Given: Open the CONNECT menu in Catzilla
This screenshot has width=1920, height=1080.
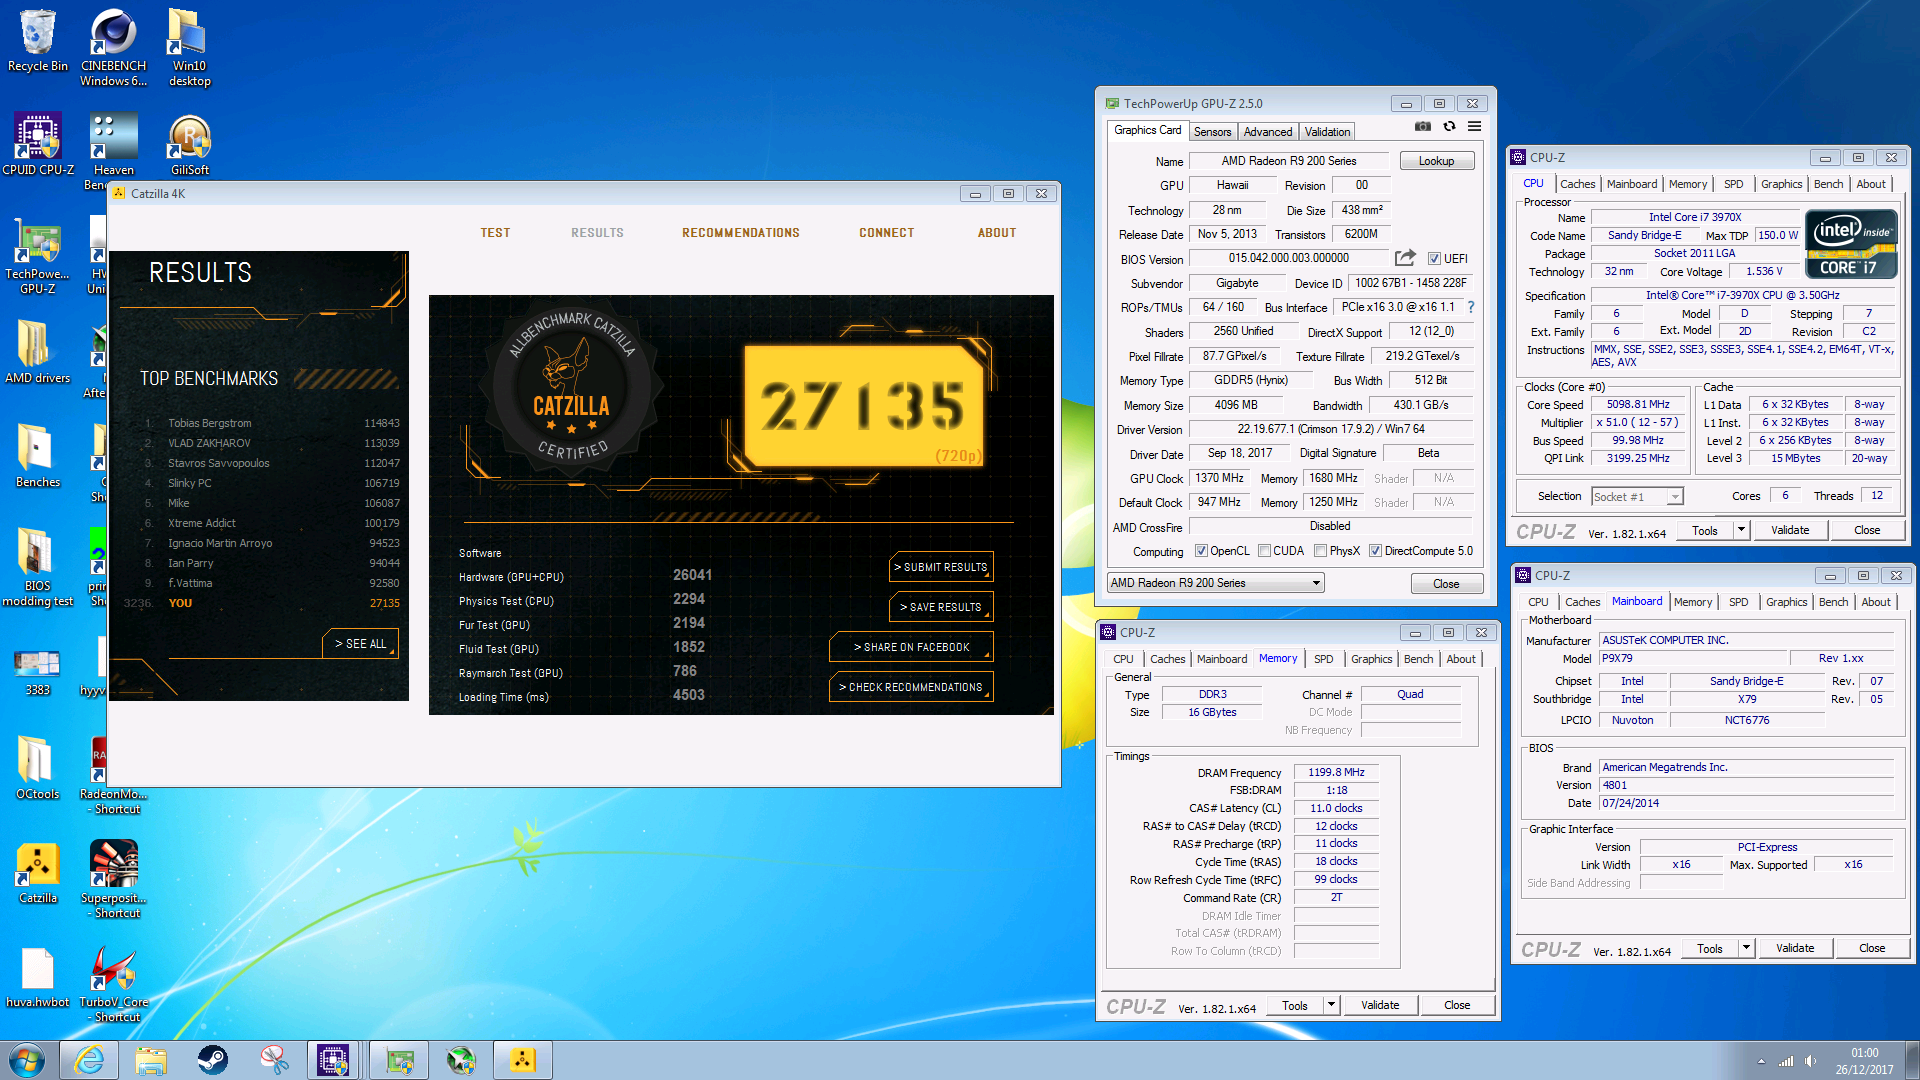Looking at the screenshot, I should [x=886, y=233].
